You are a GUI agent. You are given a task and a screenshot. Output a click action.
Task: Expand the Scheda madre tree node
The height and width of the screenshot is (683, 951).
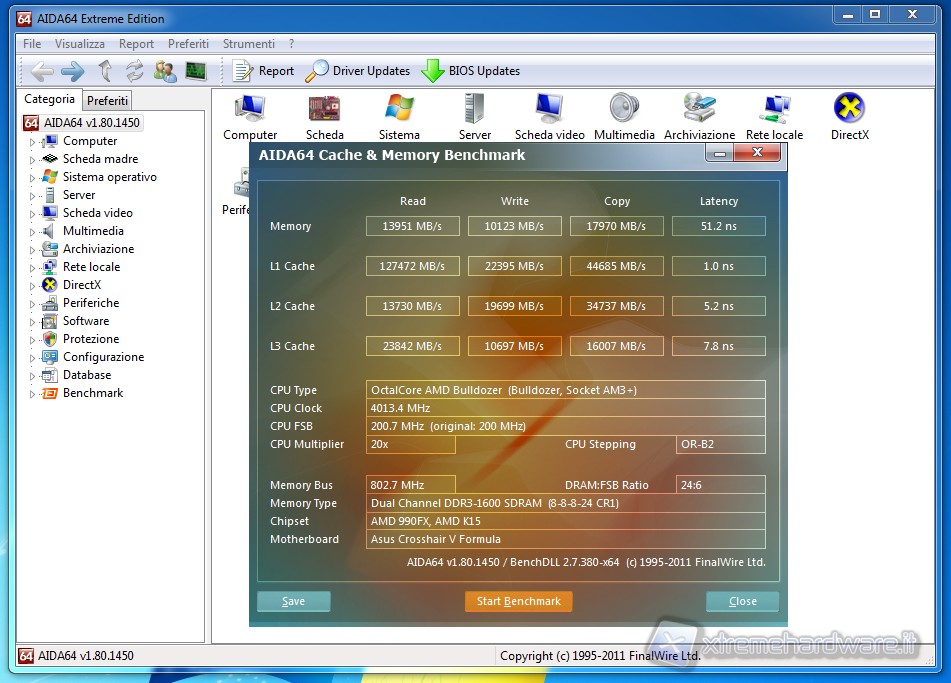32,160
